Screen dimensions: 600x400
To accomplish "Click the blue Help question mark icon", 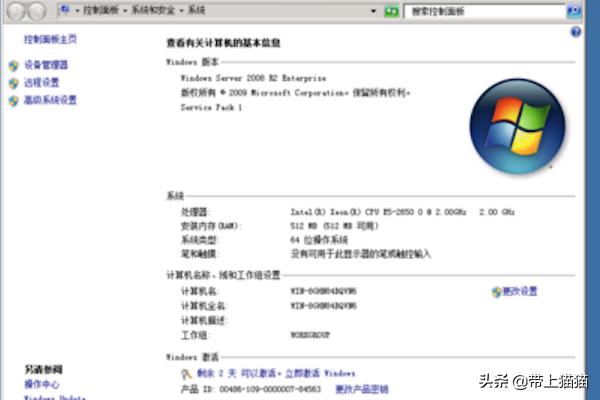I will pyautogui.click(x=575, y=33).
